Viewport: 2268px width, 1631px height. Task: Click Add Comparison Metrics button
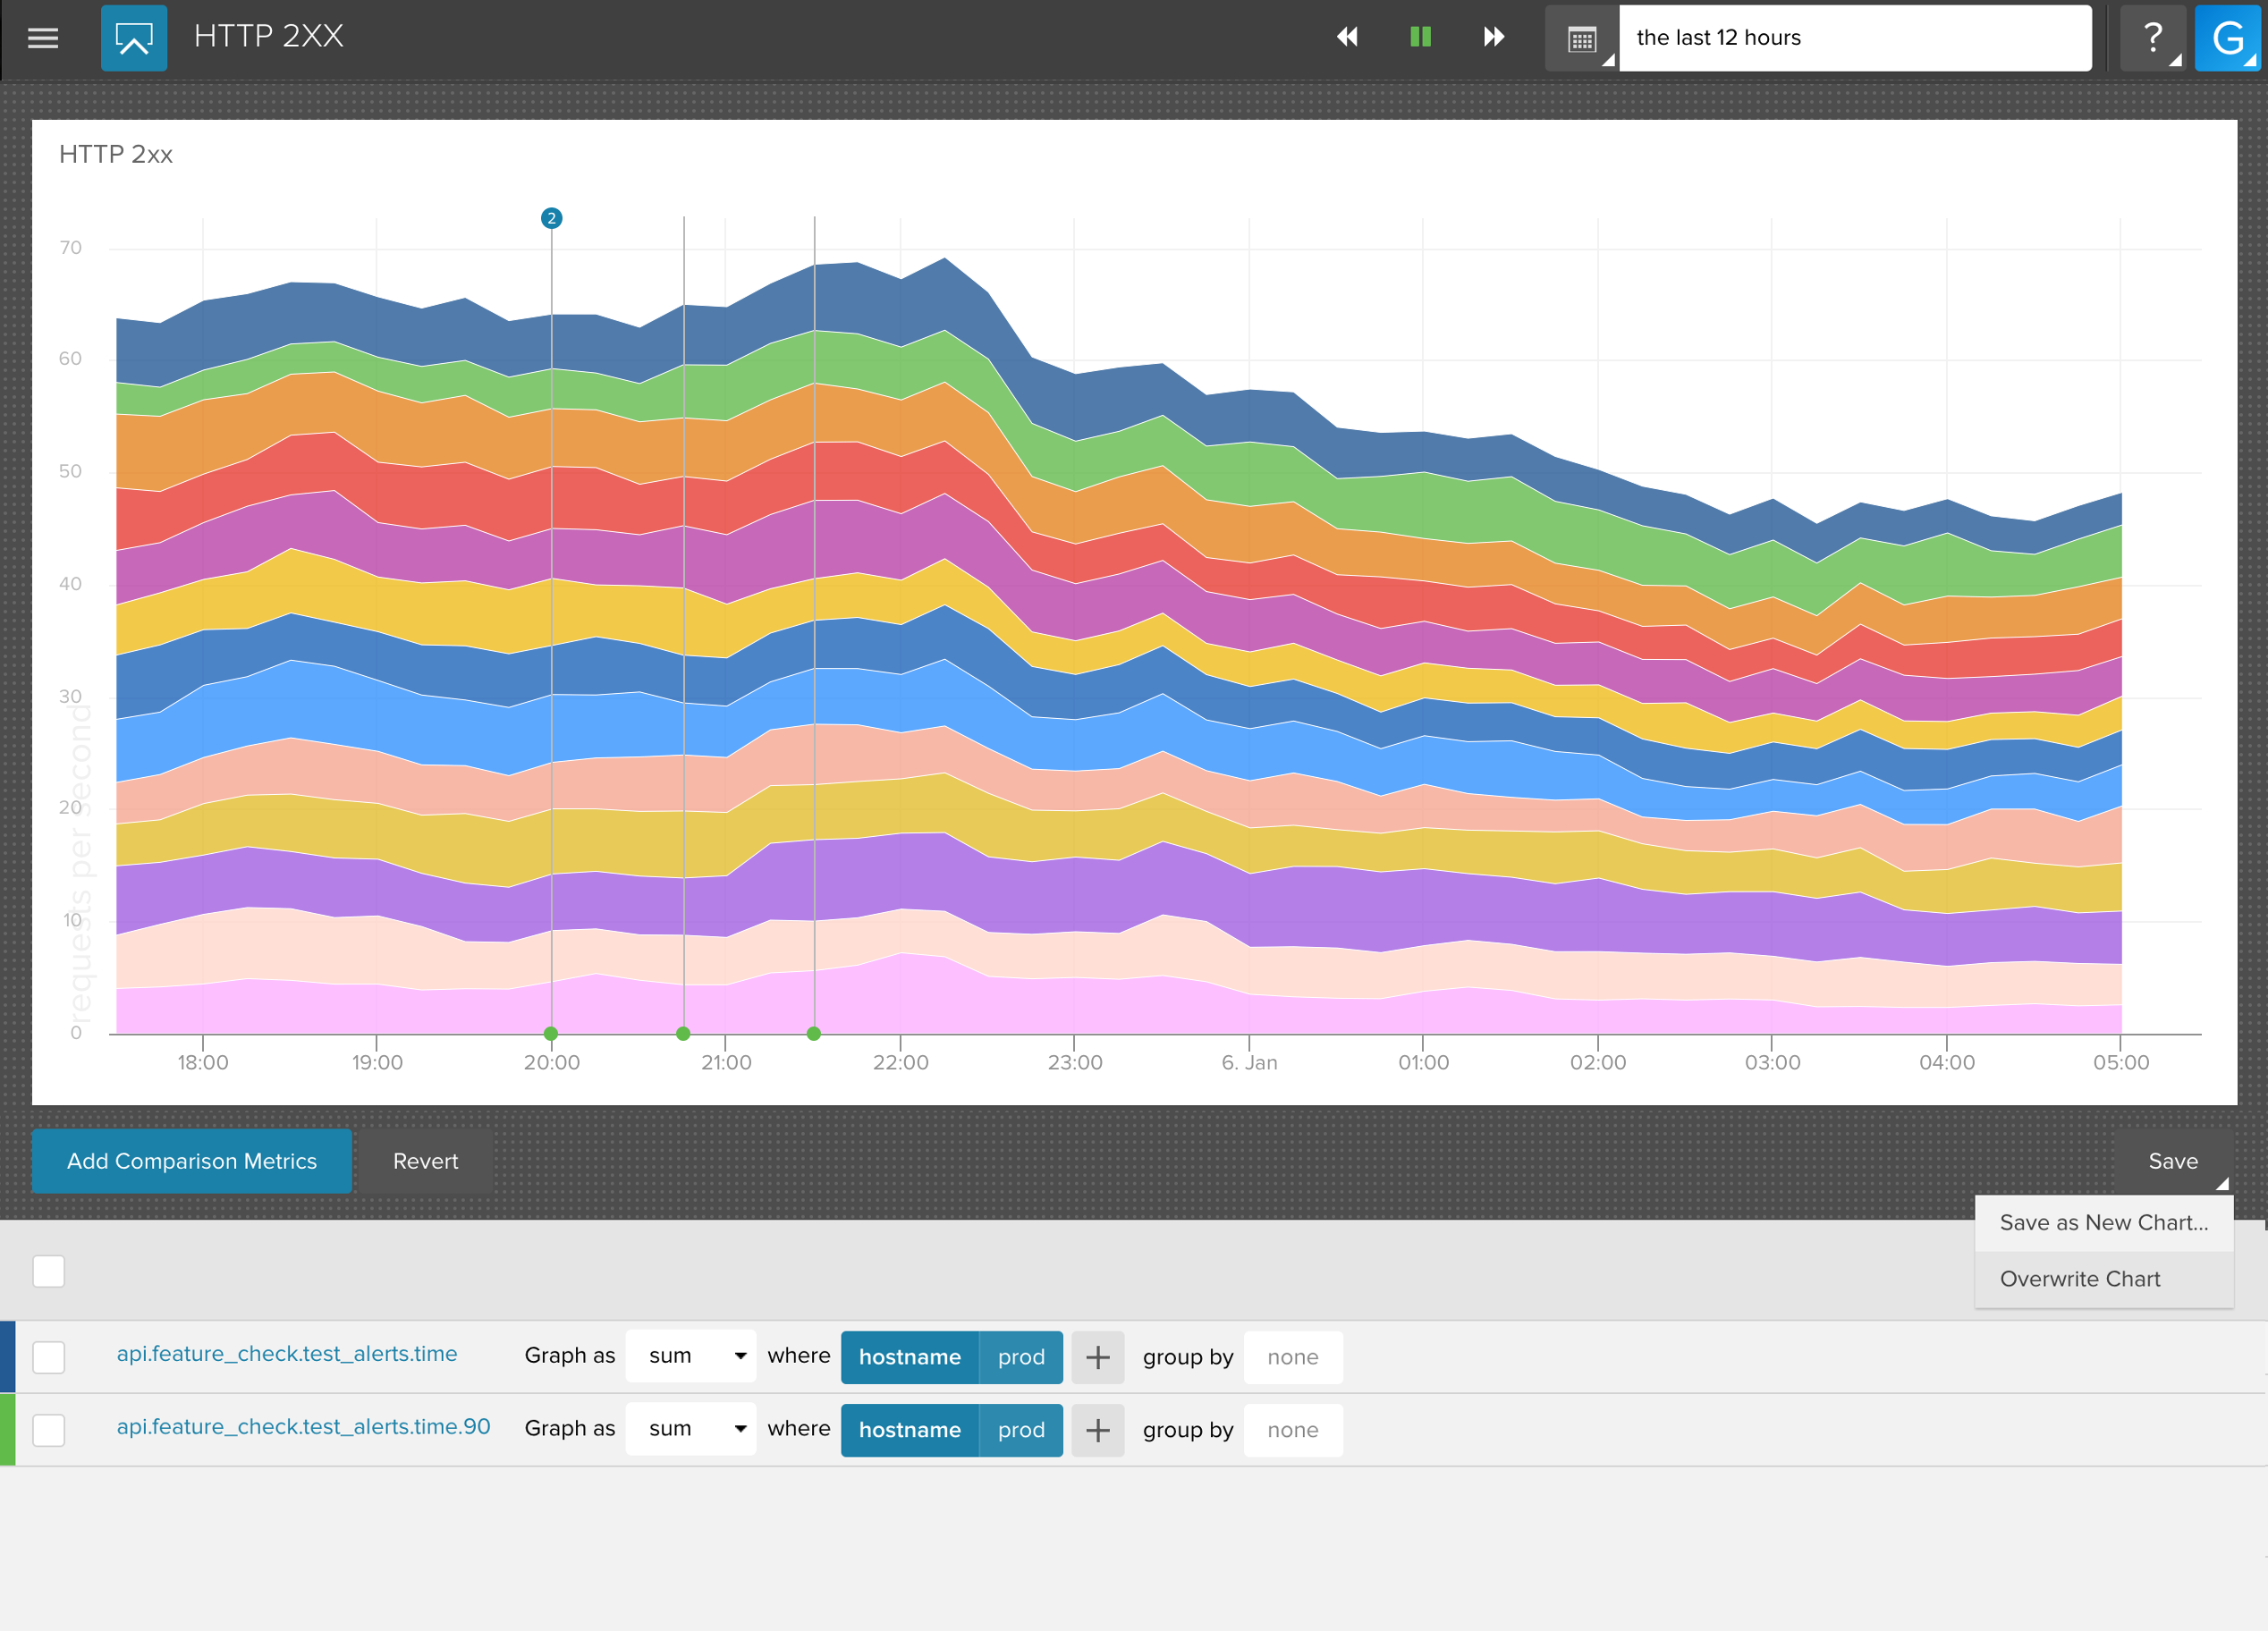(x=192, y=1161)
